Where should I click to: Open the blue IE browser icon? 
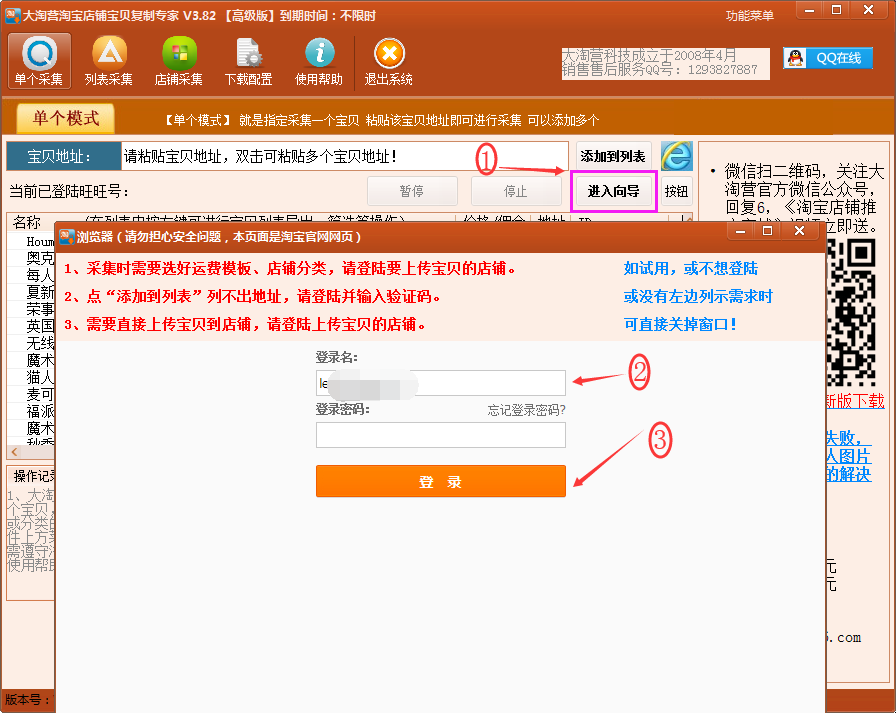coord(677,156)
